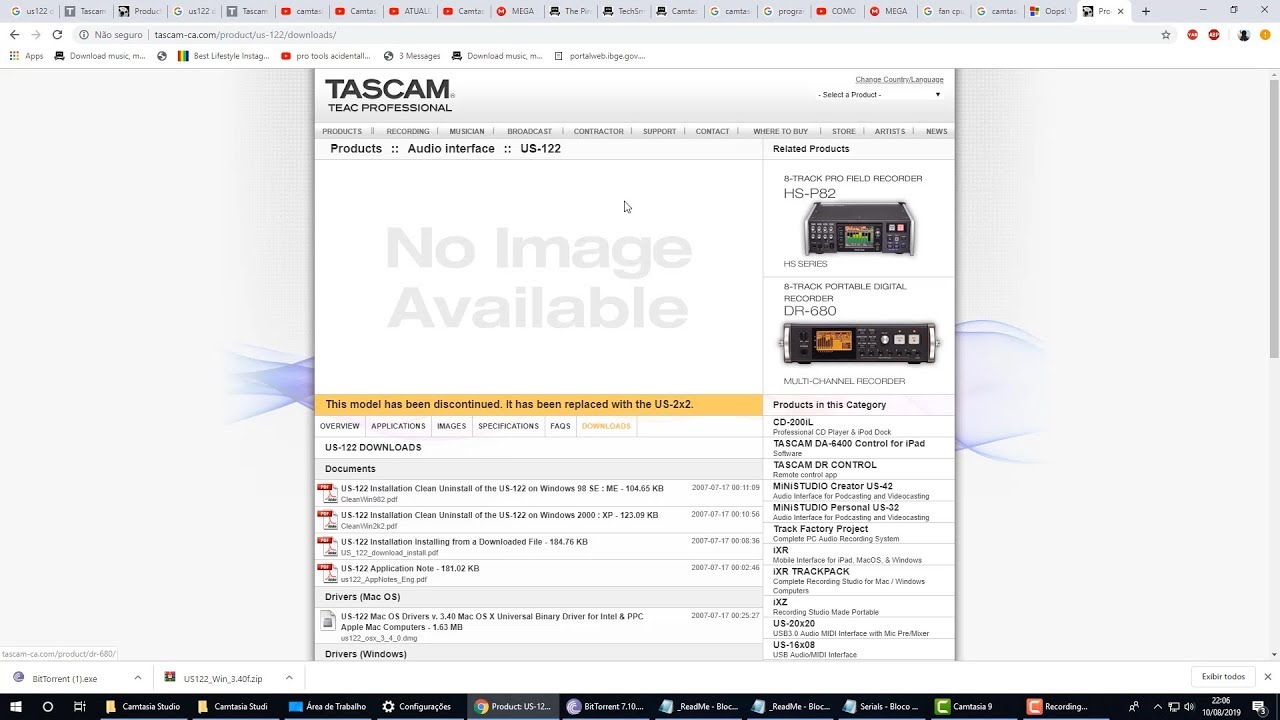Open a new browser tab with plus

click(x=1146, y=11)
